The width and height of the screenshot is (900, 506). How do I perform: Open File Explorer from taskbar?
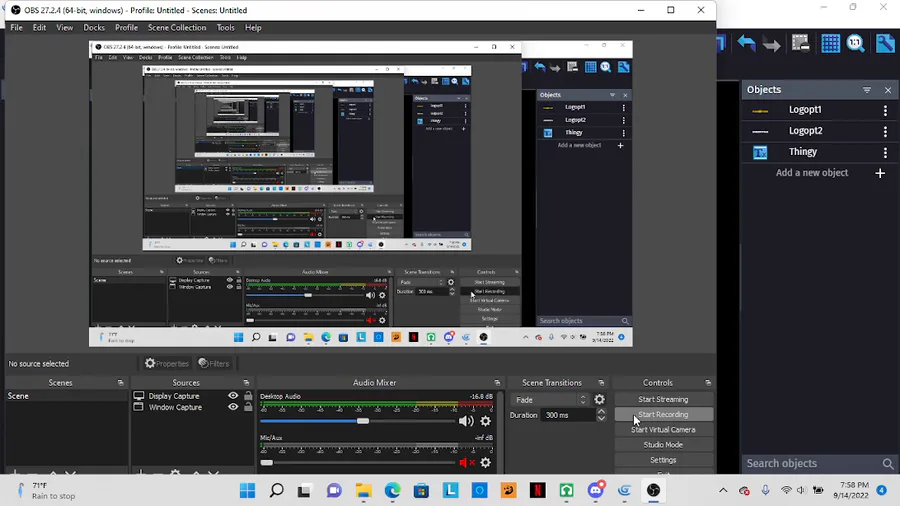(x=363, y=491)
